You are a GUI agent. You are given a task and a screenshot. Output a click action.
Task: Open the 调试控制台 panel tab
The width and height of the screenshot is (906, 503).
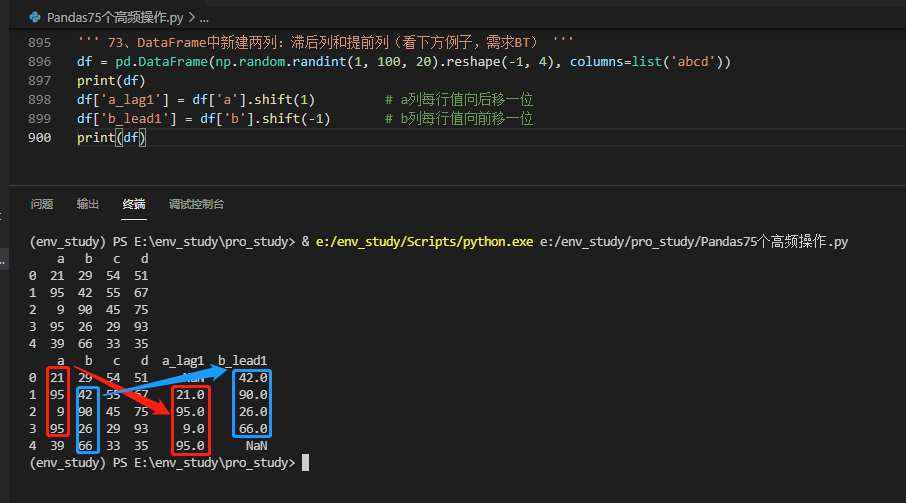pos(196,204)
